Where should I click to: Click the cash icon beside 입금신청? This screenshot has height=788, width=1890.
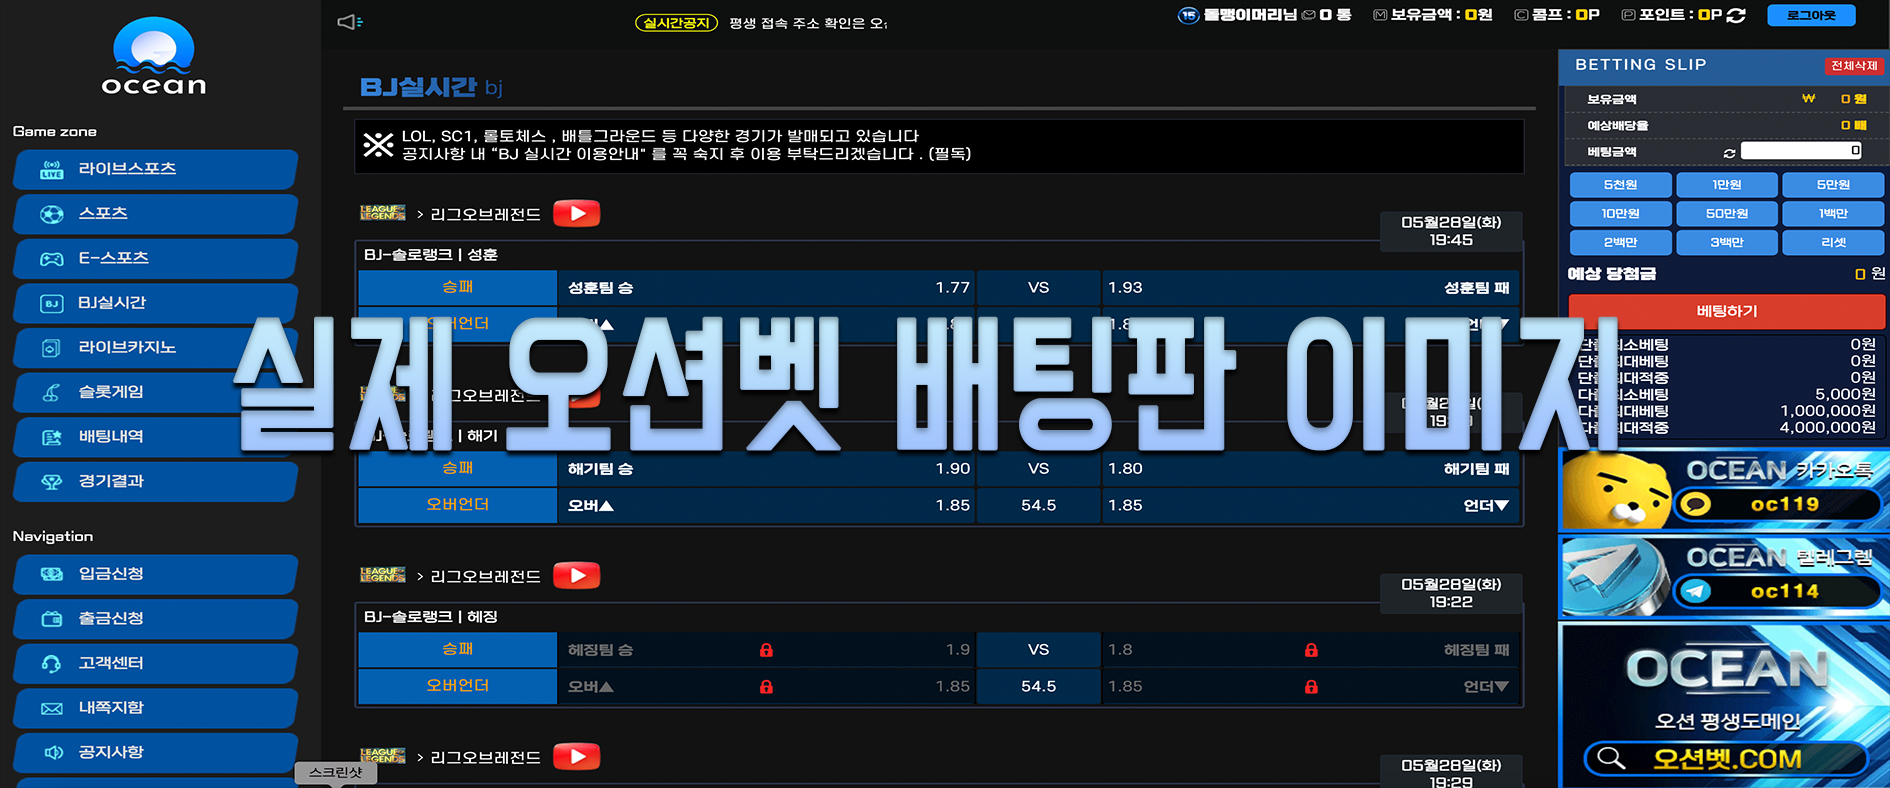tap(52, 574)
